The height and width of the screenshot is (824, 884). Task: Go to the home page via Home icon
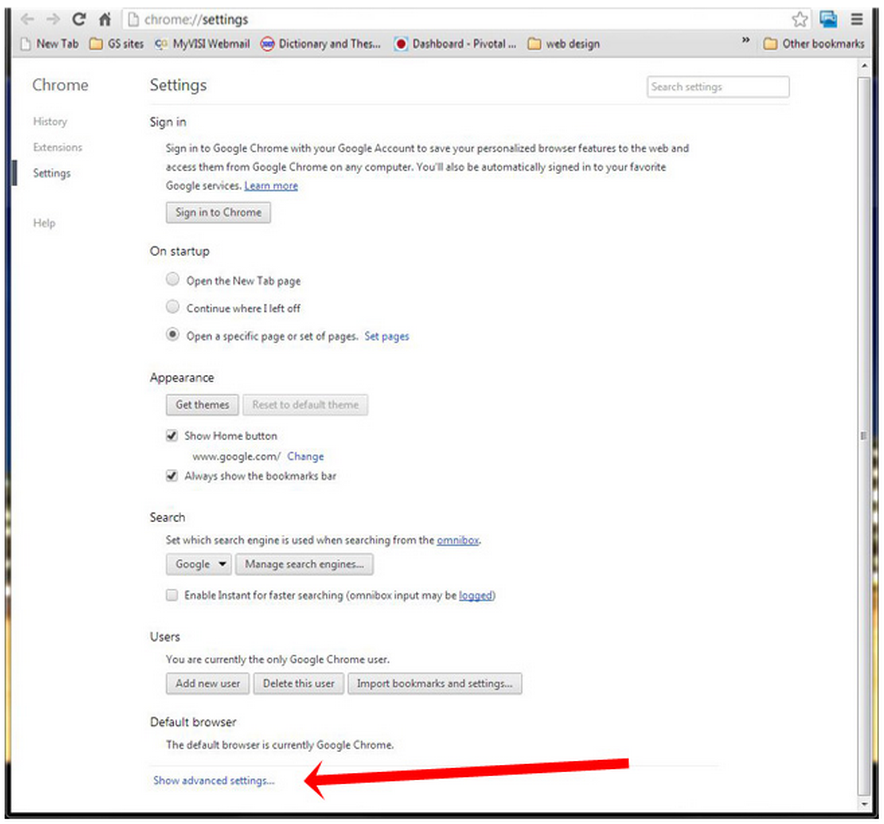pyautogui.click(x=105, y=20)
